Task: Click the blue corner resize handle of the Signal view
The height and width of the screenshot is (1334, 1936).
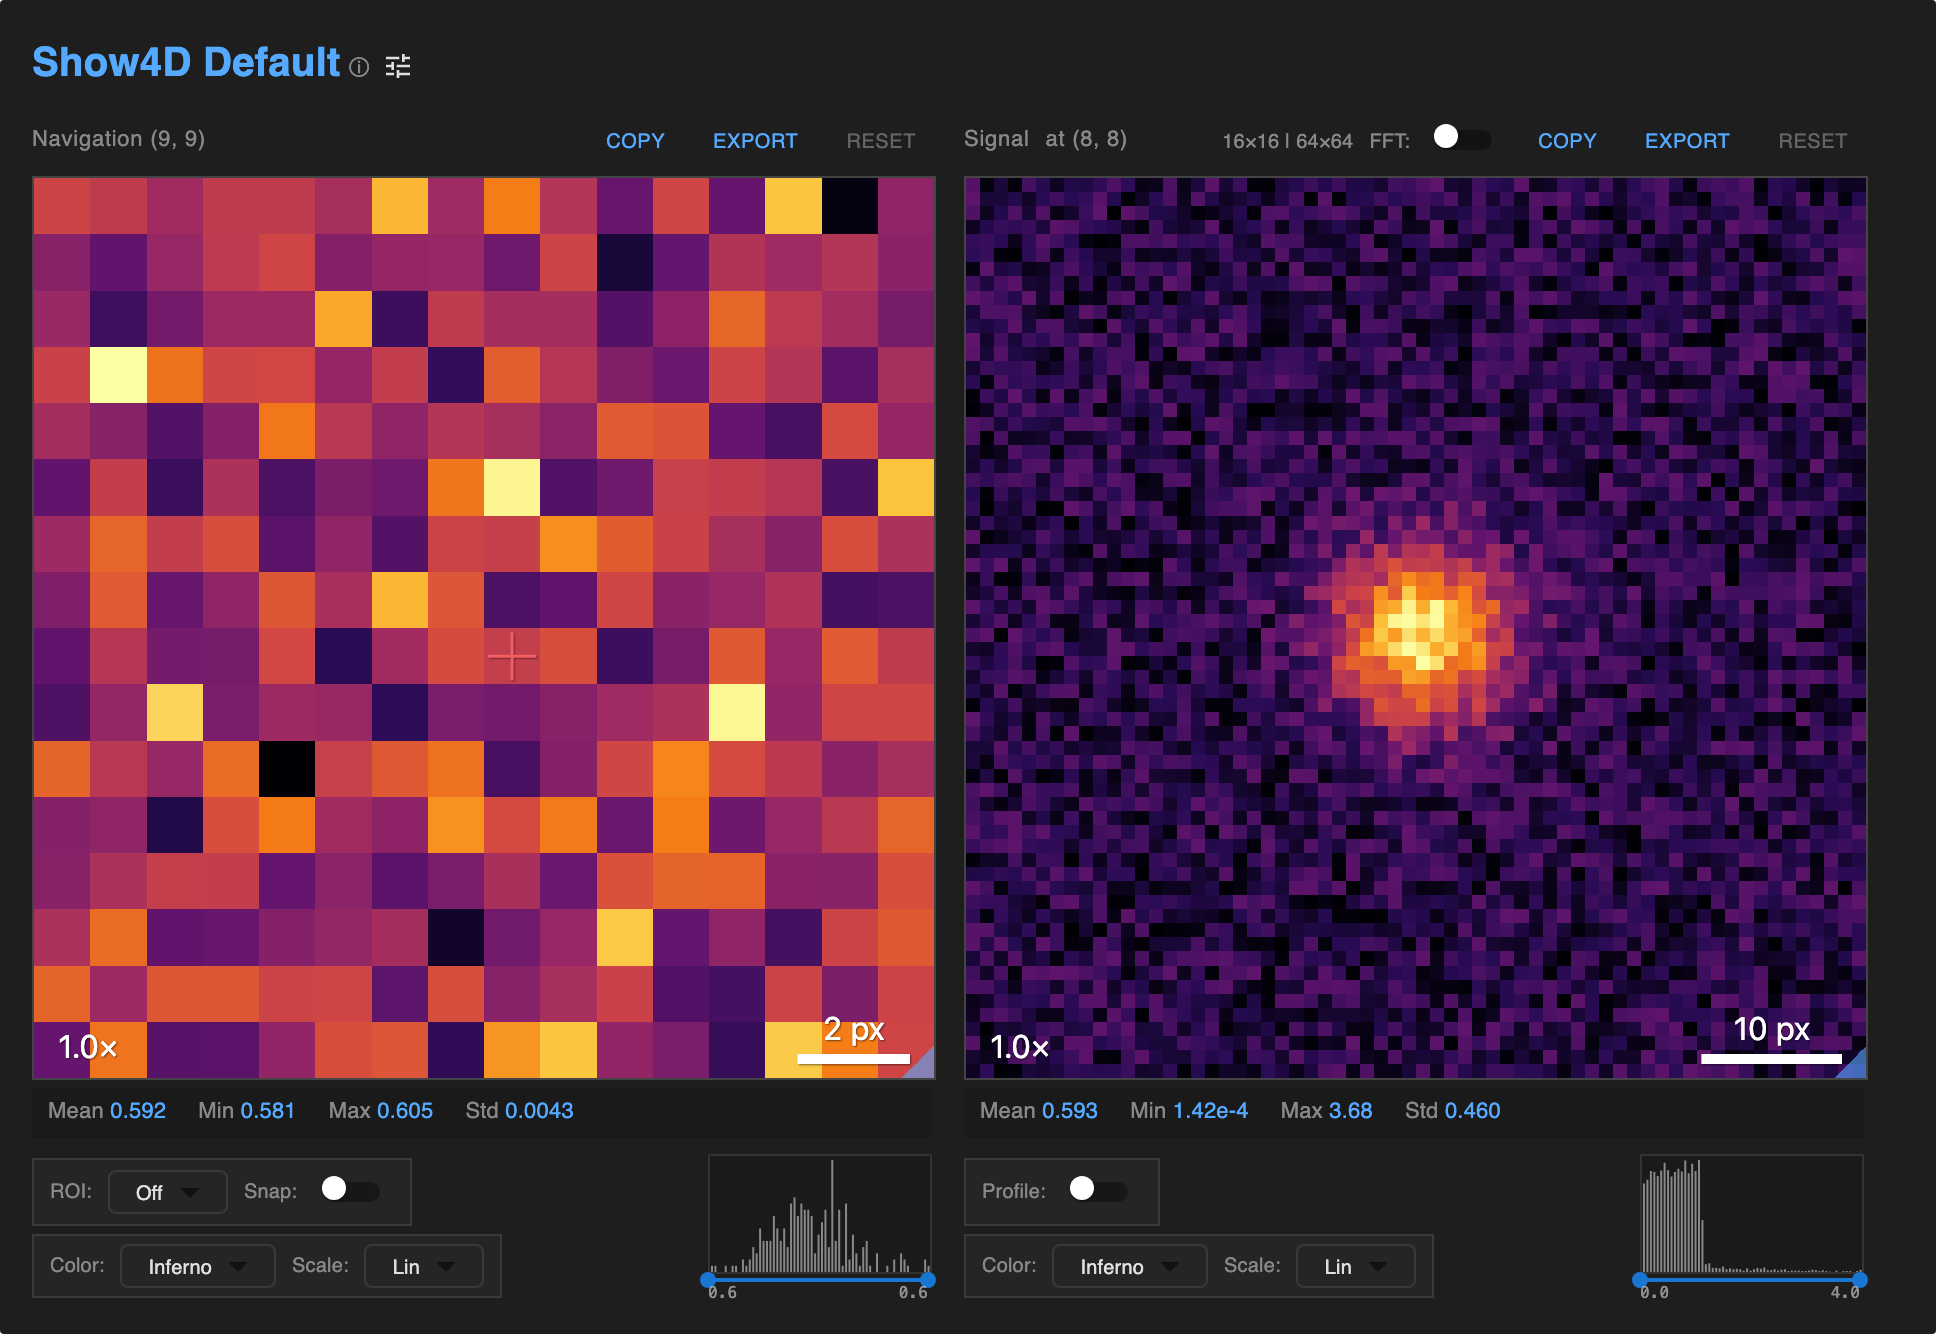Action: pos(1857,1069)
